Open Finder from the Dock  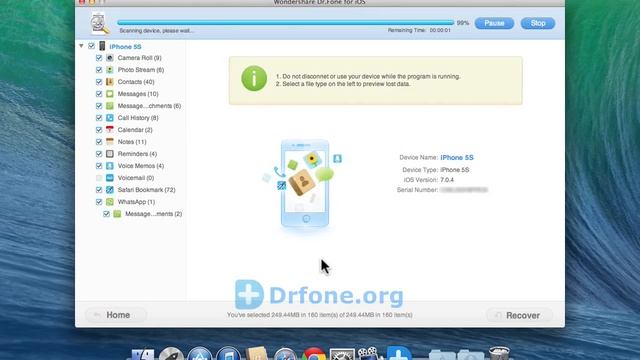[x=143, y=354]
